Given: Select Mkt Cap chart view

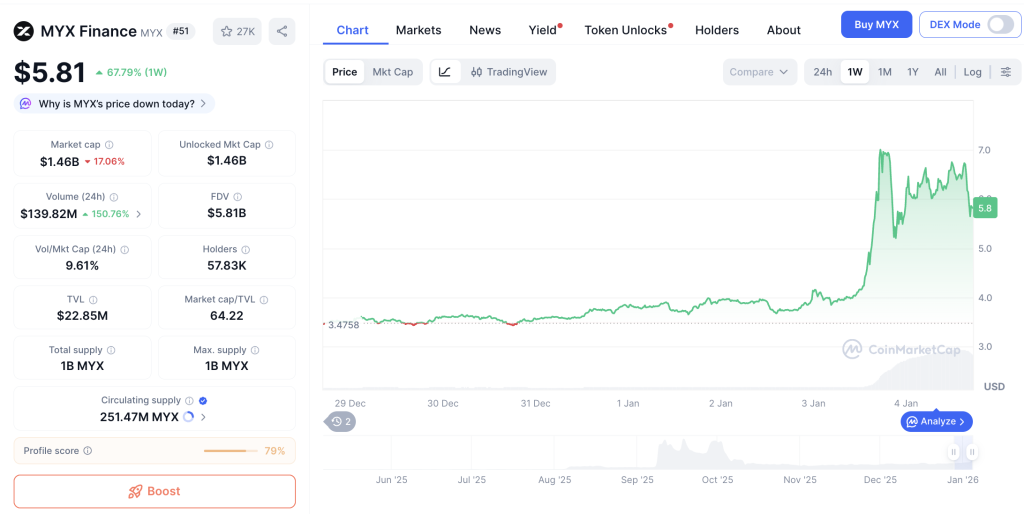Looking at the screenshot, I should coord(392,72).
